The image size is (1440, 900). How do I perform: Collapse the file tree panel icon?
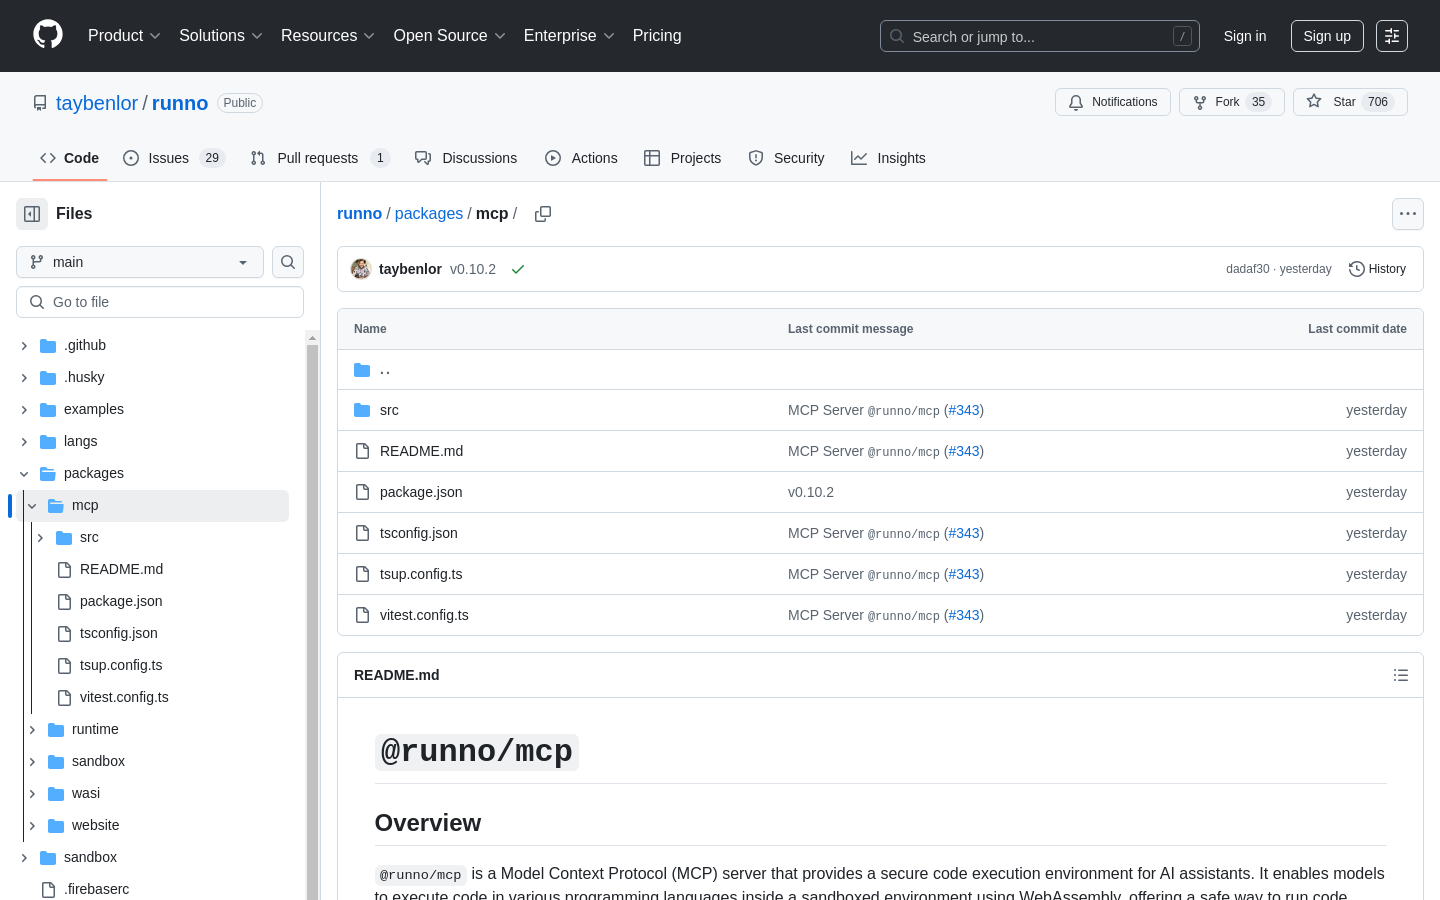pyautogui.click(x=32, y=214)
